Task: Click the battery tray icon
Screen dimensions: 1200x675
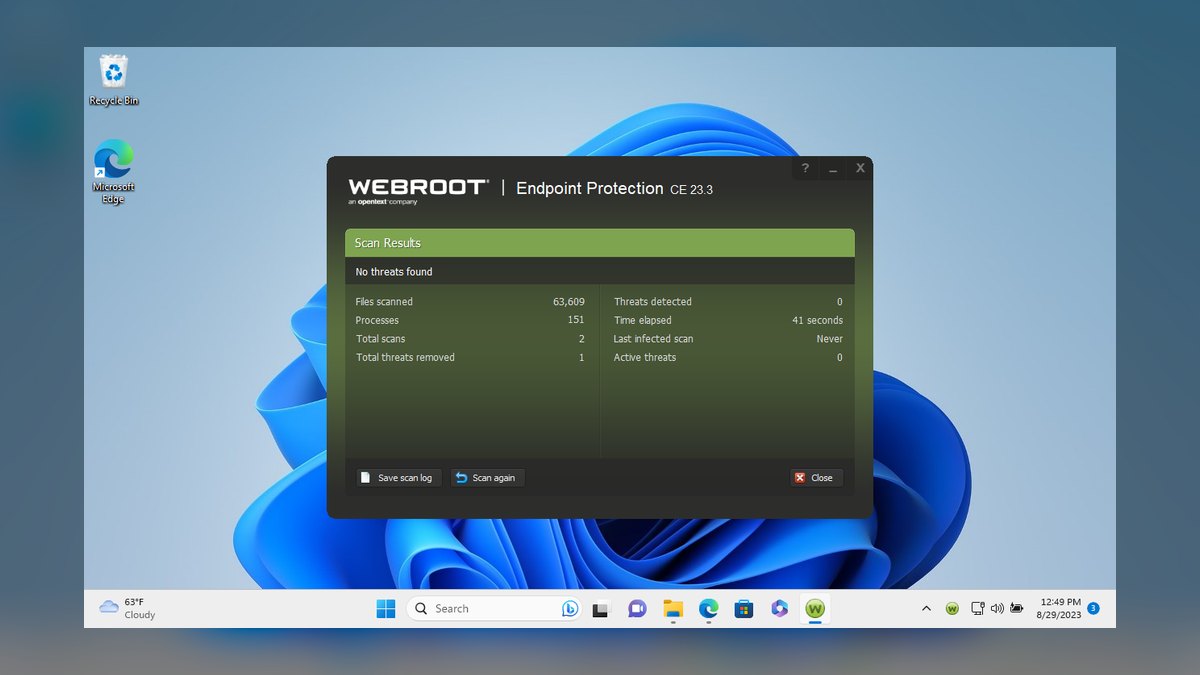Action: [1017, 608]
